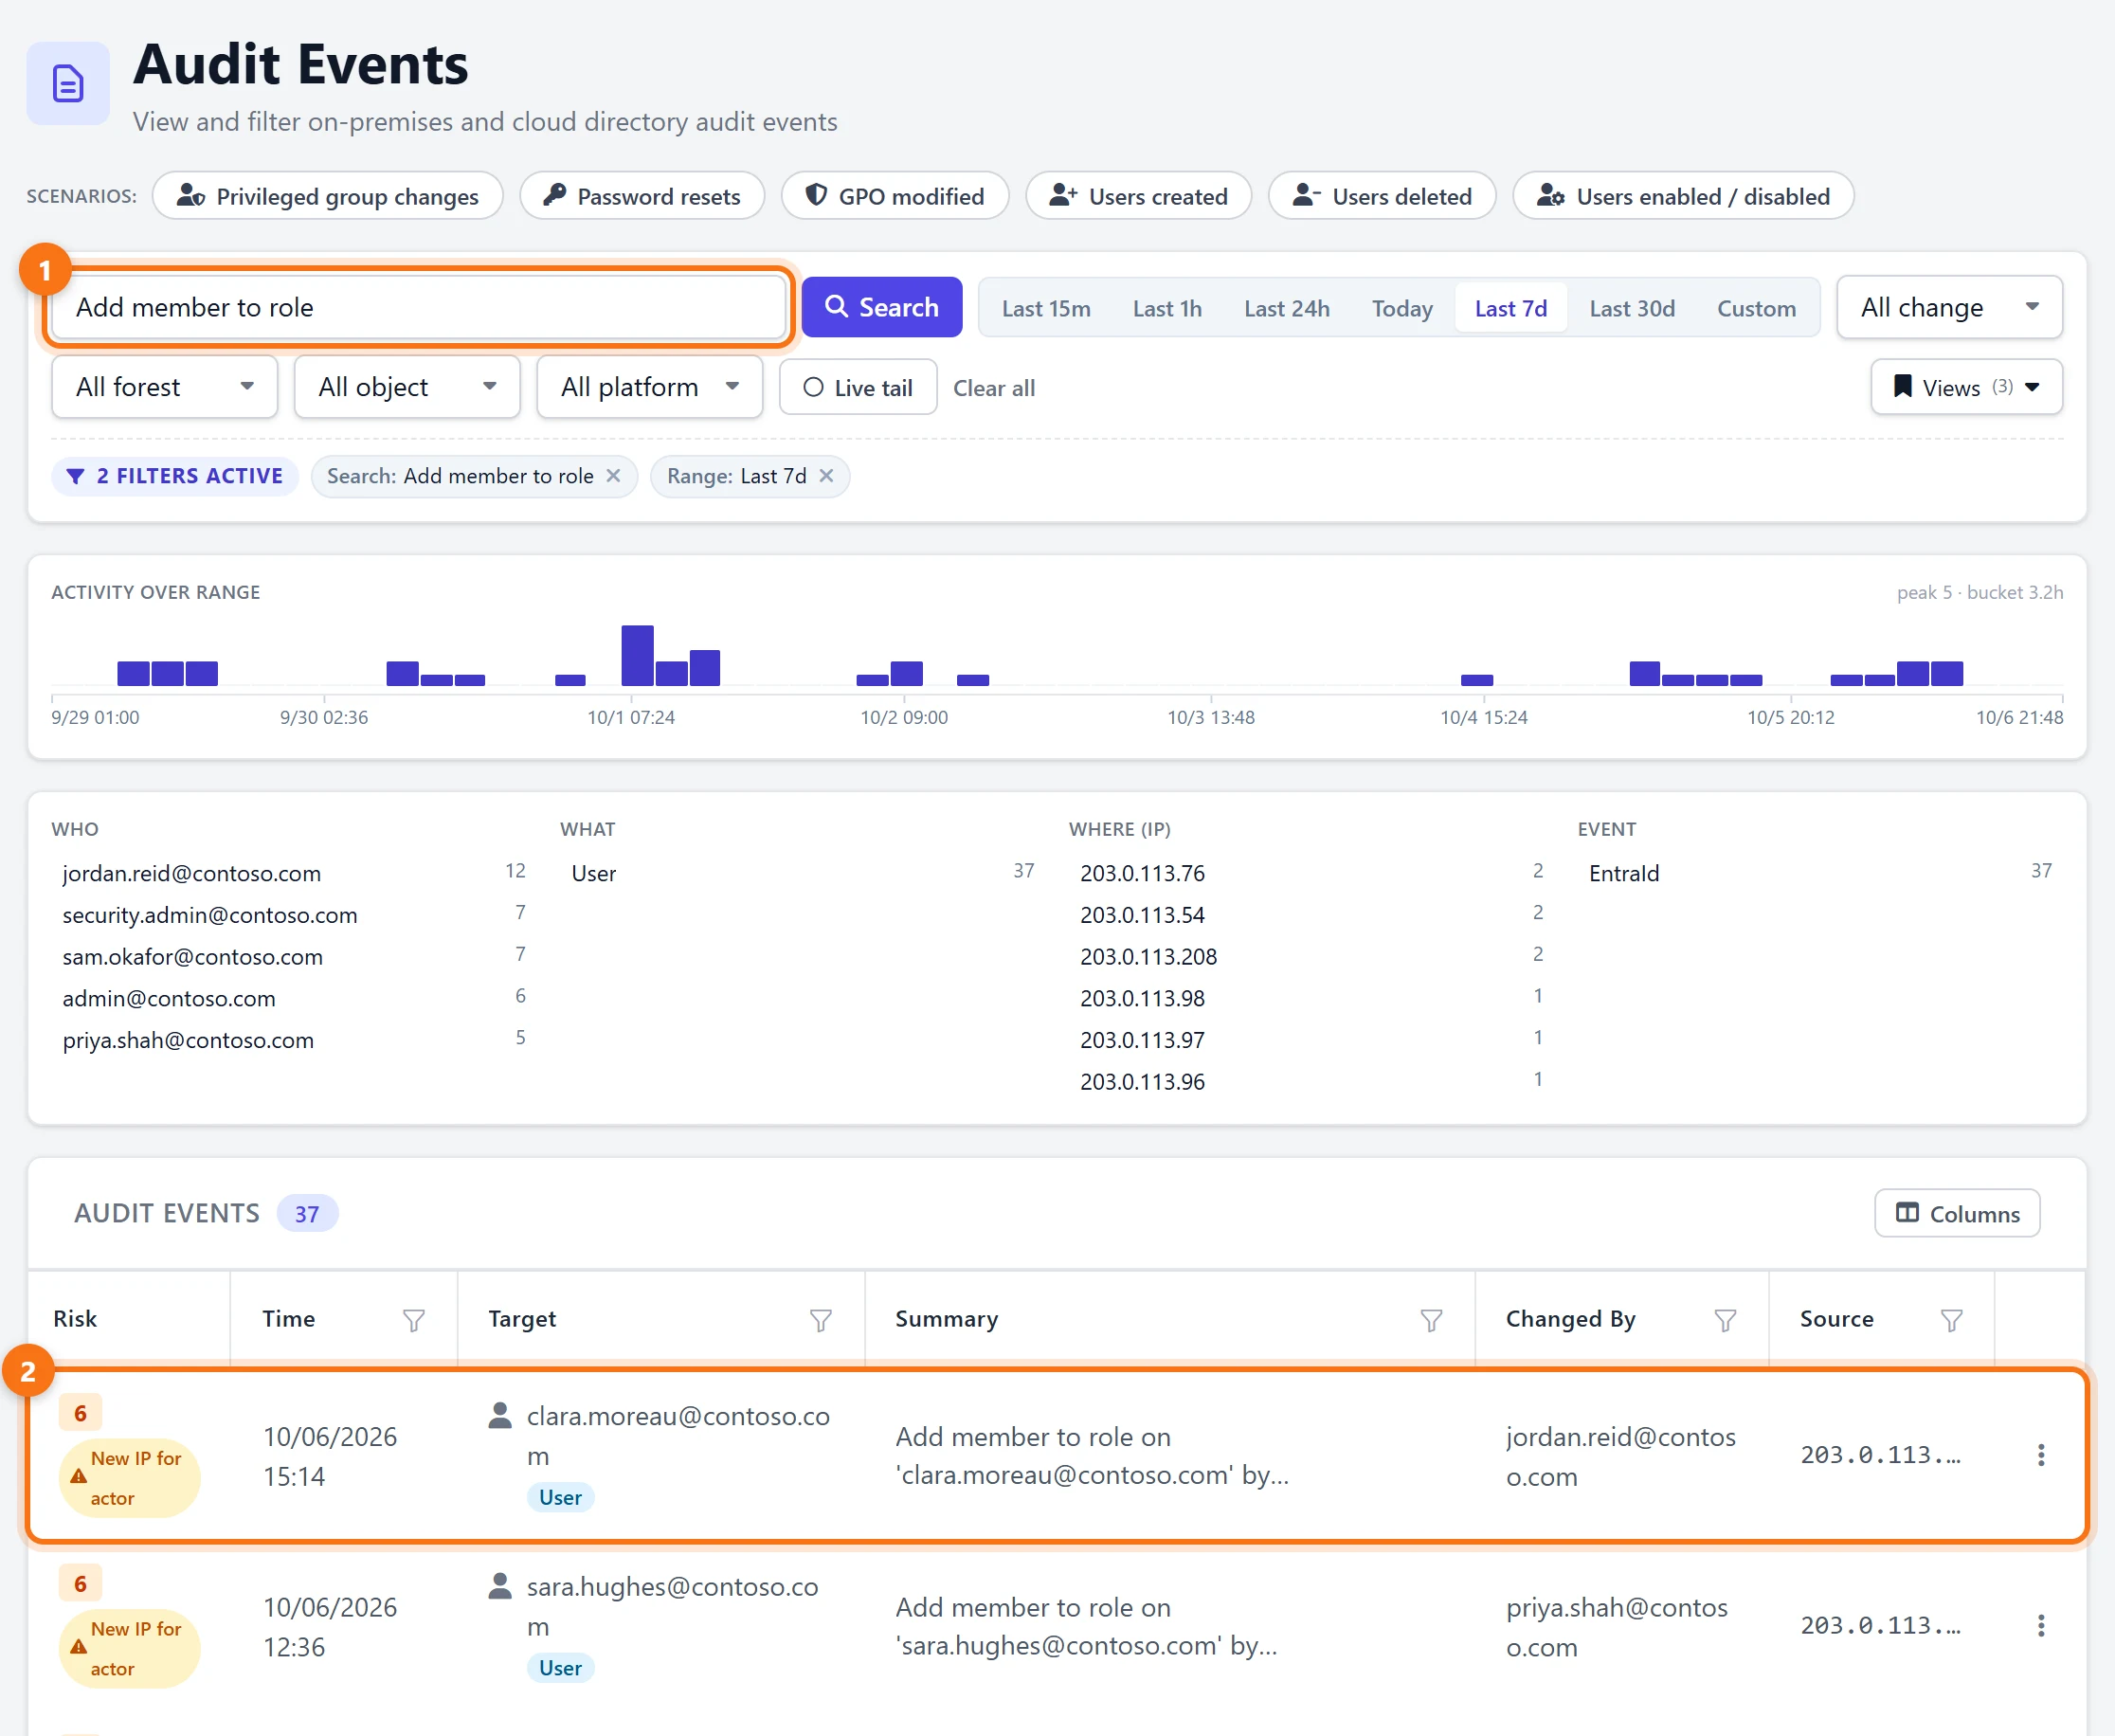Screen dimensions: 2115x1736
Task: Click the Target column filter icon
Action: pyautogui.click(x=820, y=1320)
